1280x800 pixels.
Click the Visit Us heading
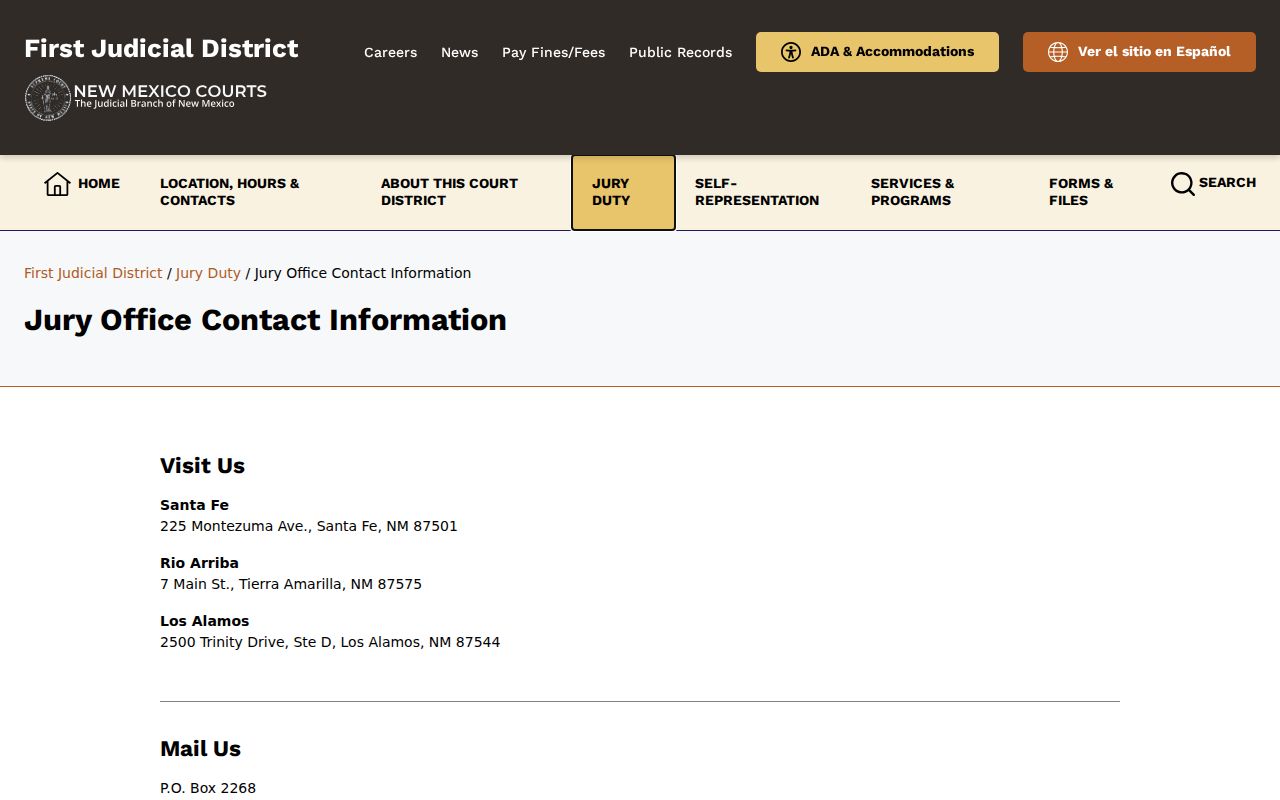coord(202,466)
